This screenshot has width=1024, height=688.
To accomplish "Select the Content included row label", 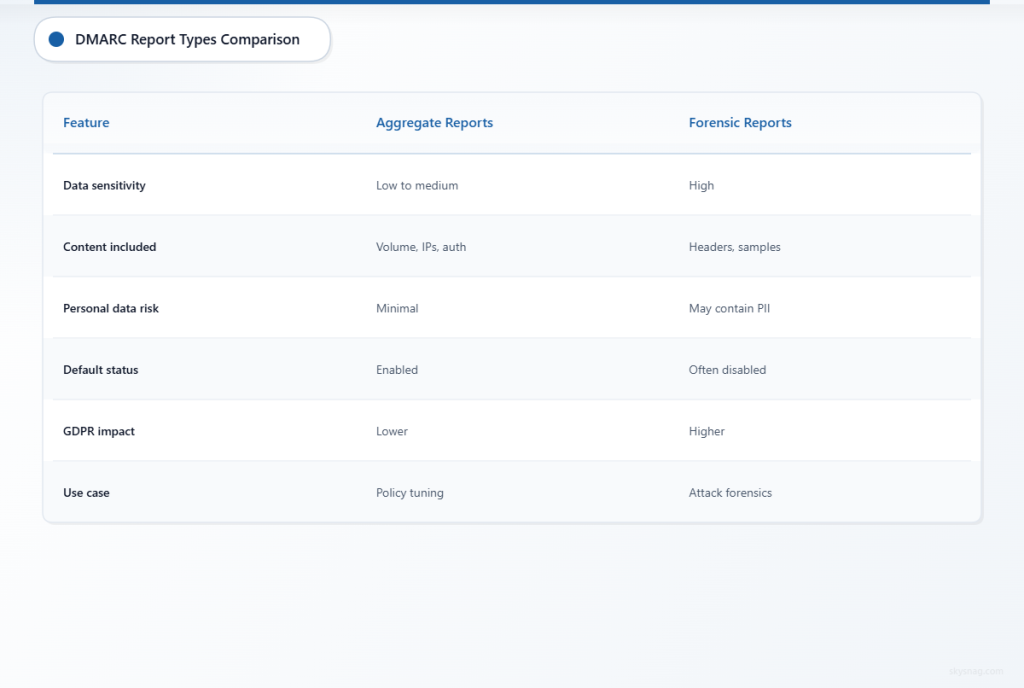I will (x=110, y=247).
